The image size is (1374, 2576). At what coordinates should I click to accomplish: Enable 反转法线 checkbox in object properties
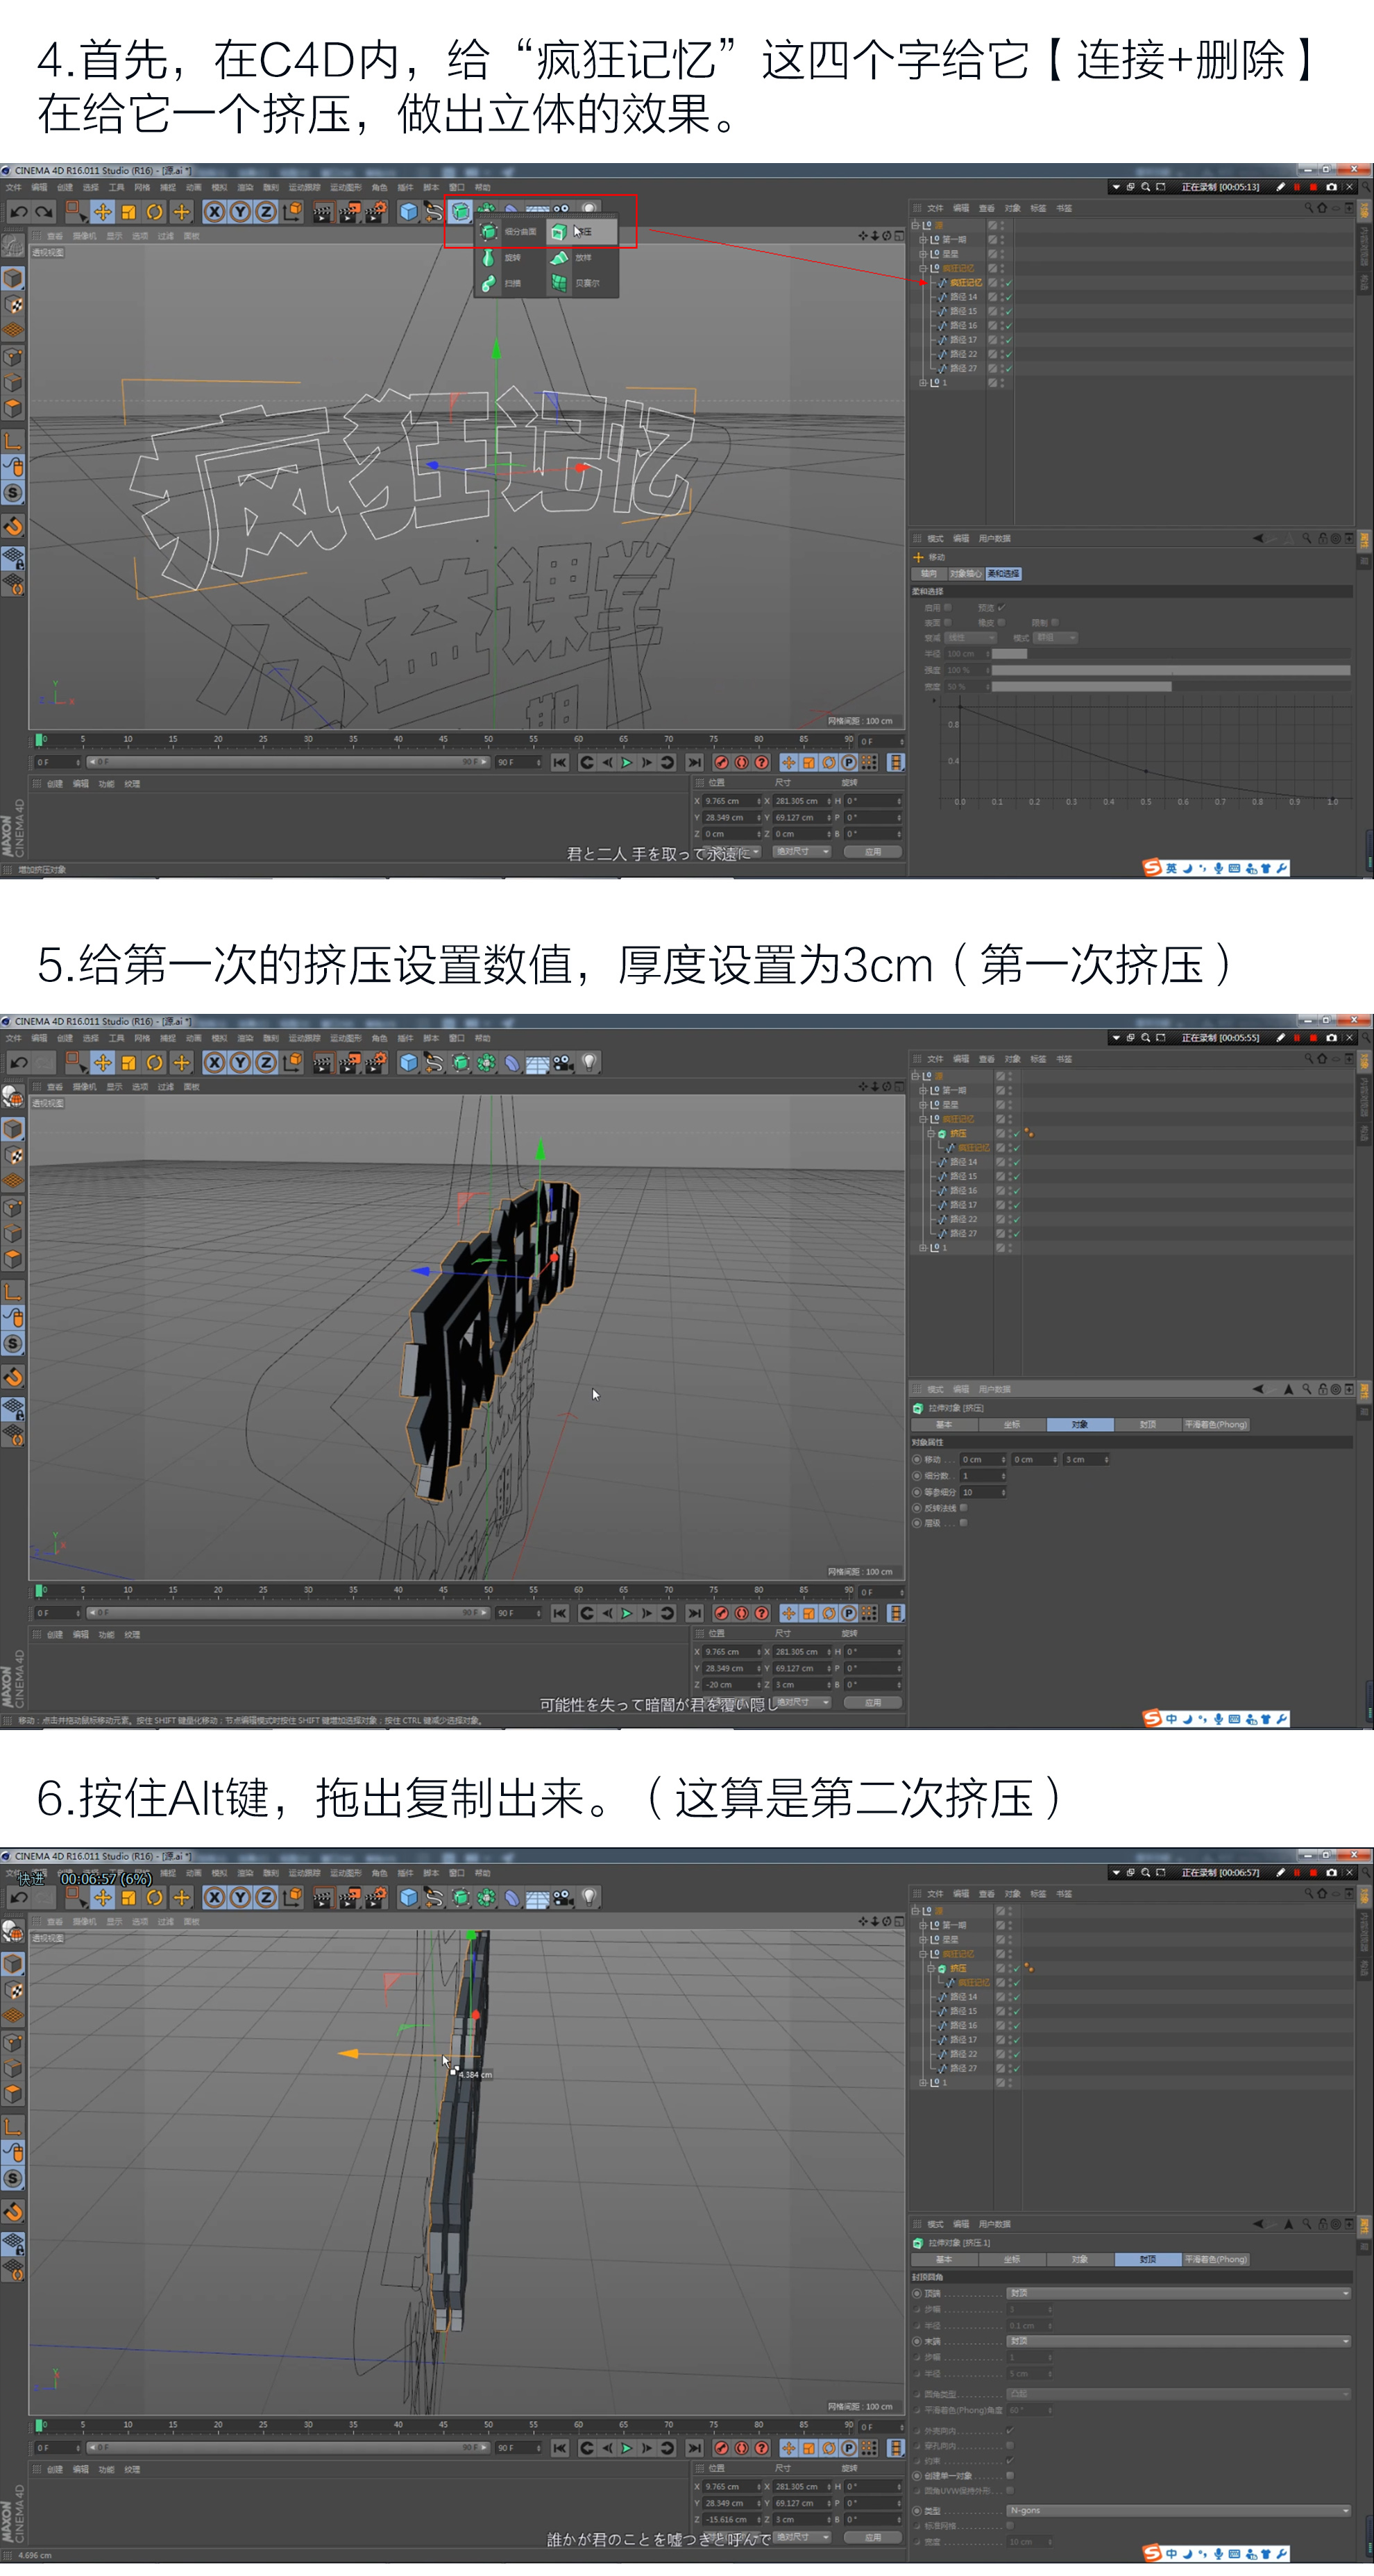[x=963, y=1507]
